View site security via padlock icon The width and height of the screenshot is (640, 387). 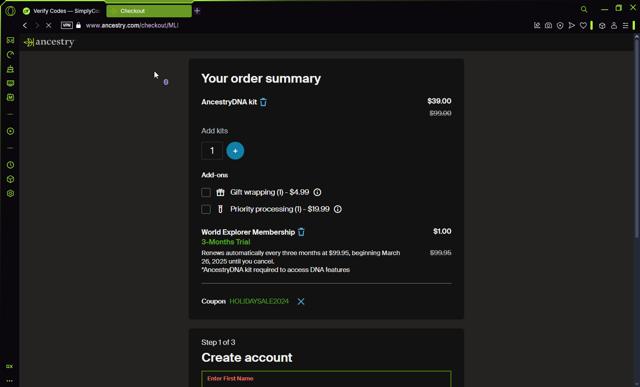coord(78,25)
